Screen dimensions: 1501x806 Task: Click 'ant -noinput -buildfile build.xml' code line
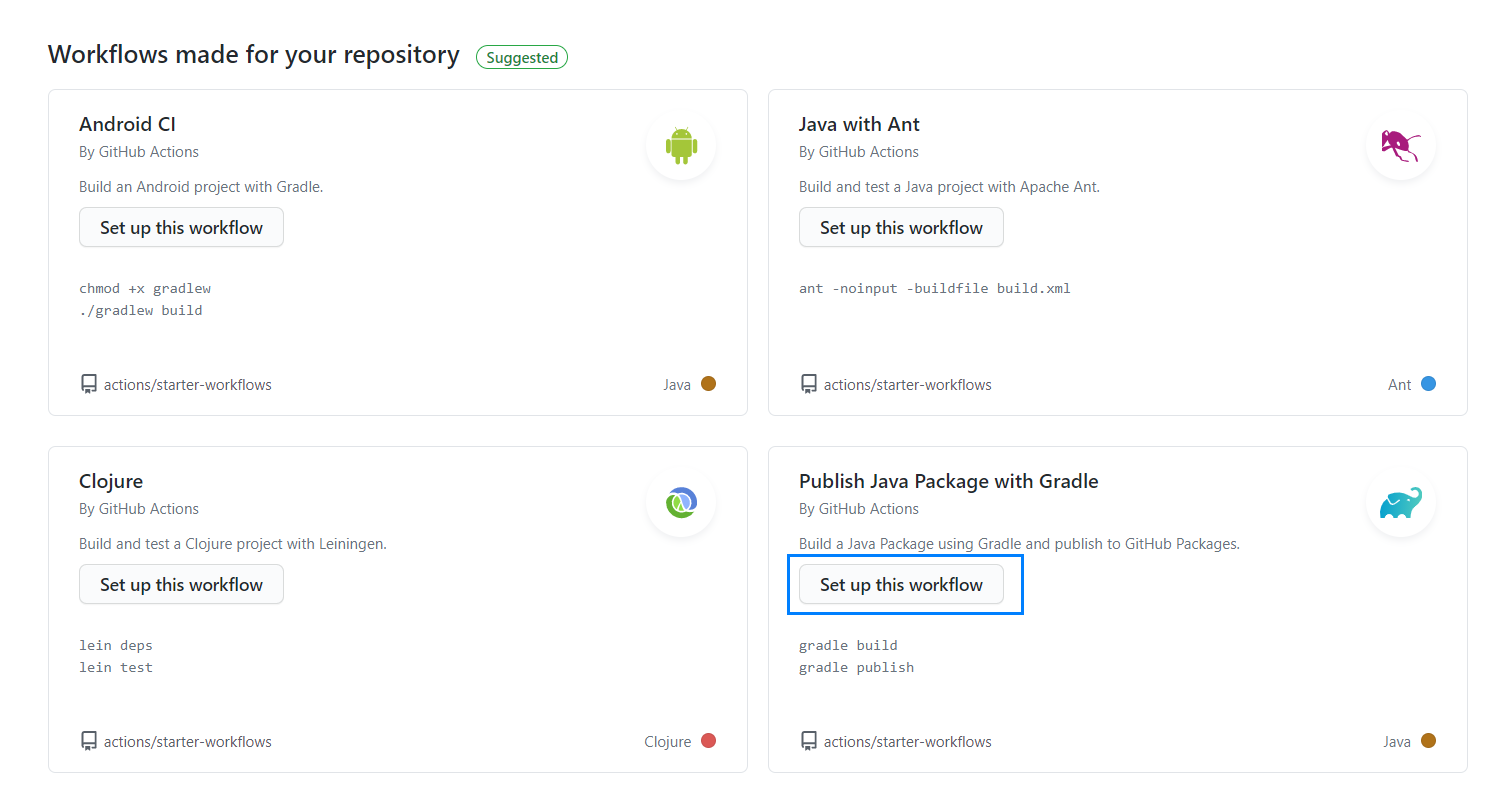[x=935, y=288]
